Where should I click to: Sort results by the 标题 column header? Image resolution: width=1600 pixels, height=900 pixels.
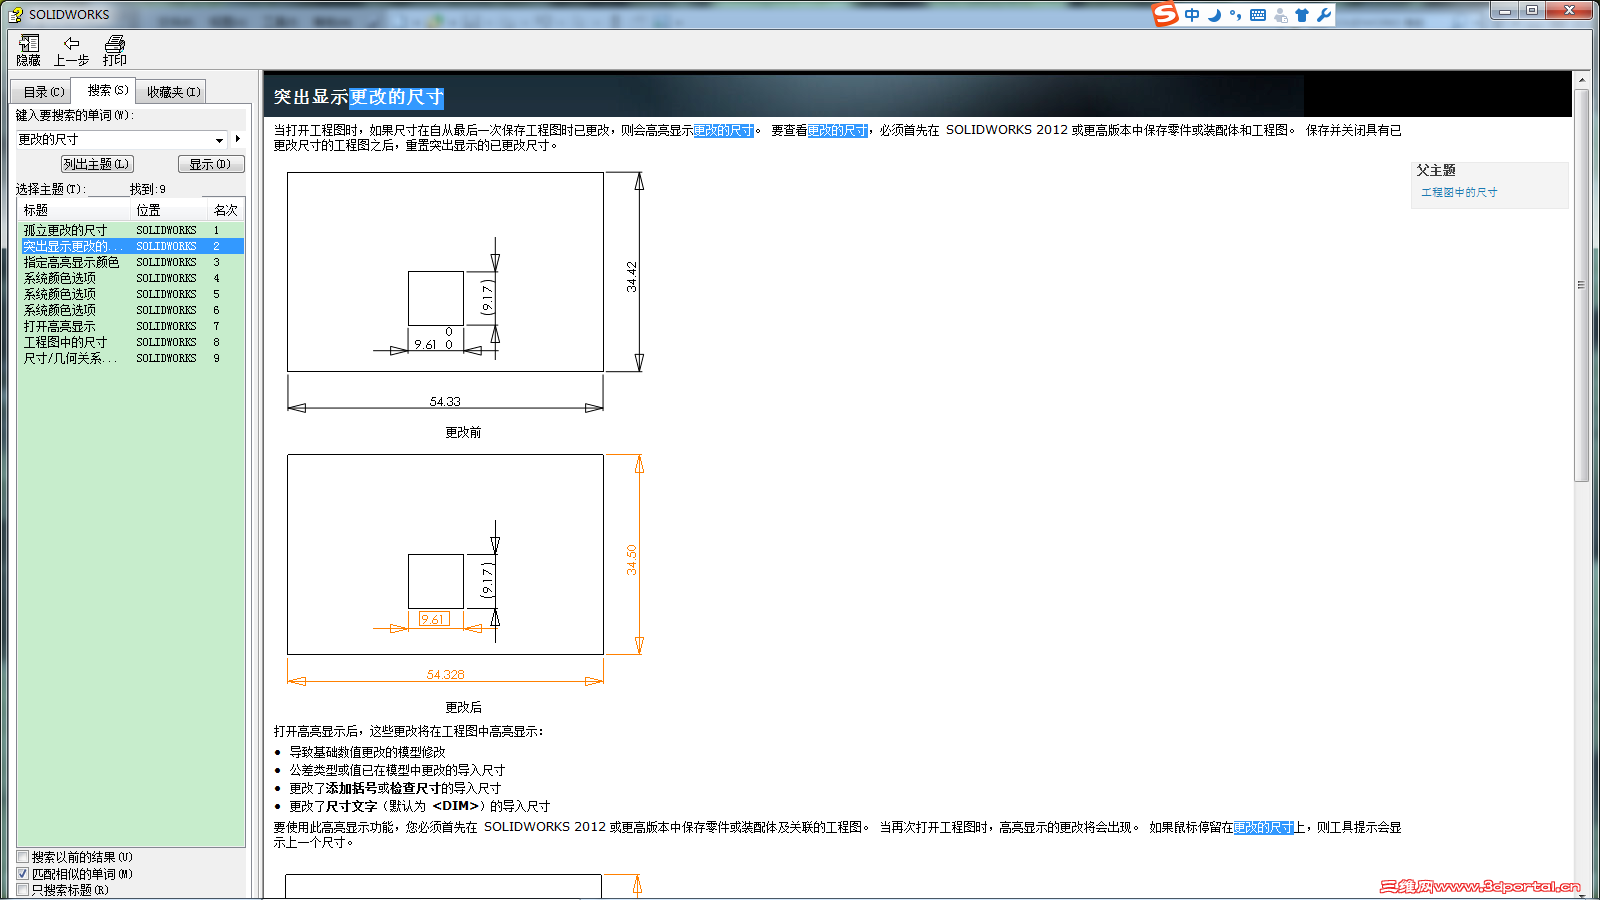pos(75,210)
